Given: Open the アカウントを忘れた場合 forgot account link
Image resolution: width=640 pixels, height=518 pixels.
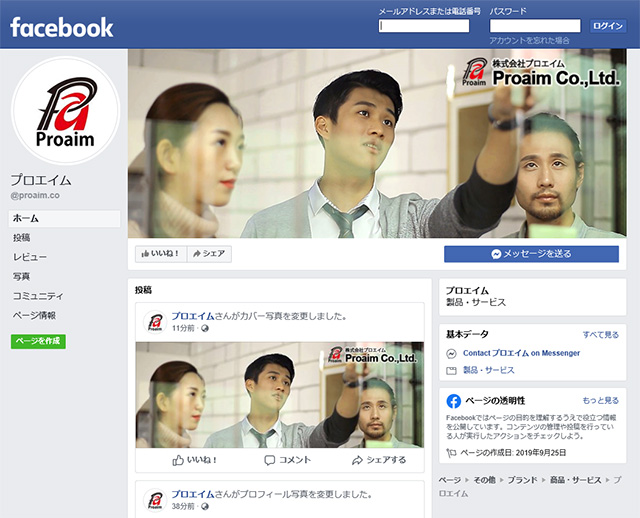Looking at the screenshot, I should pos(529,40).
